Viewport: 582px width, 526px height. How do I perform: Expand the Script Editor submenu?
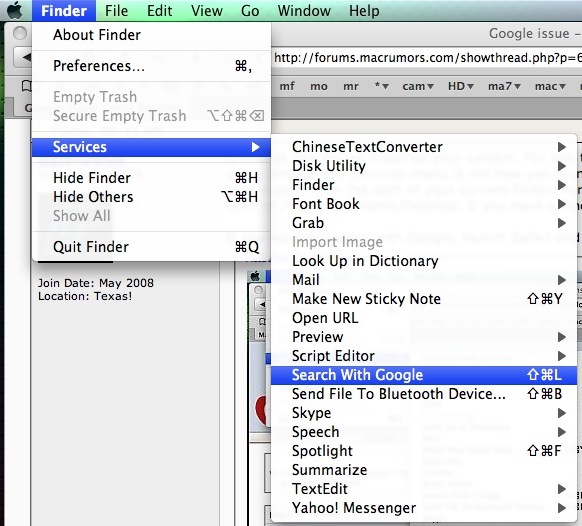[x=424, y=356]
